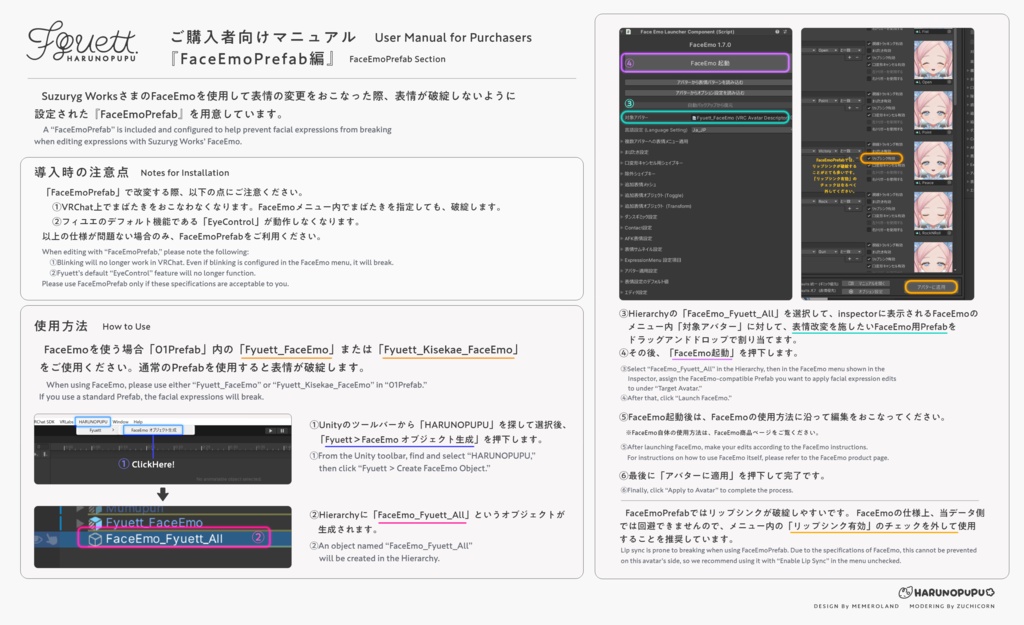The image size is (1024, 625).
Task: Click vertical scrollbar in FaceEmo expression list
Action: pos(955,67)
